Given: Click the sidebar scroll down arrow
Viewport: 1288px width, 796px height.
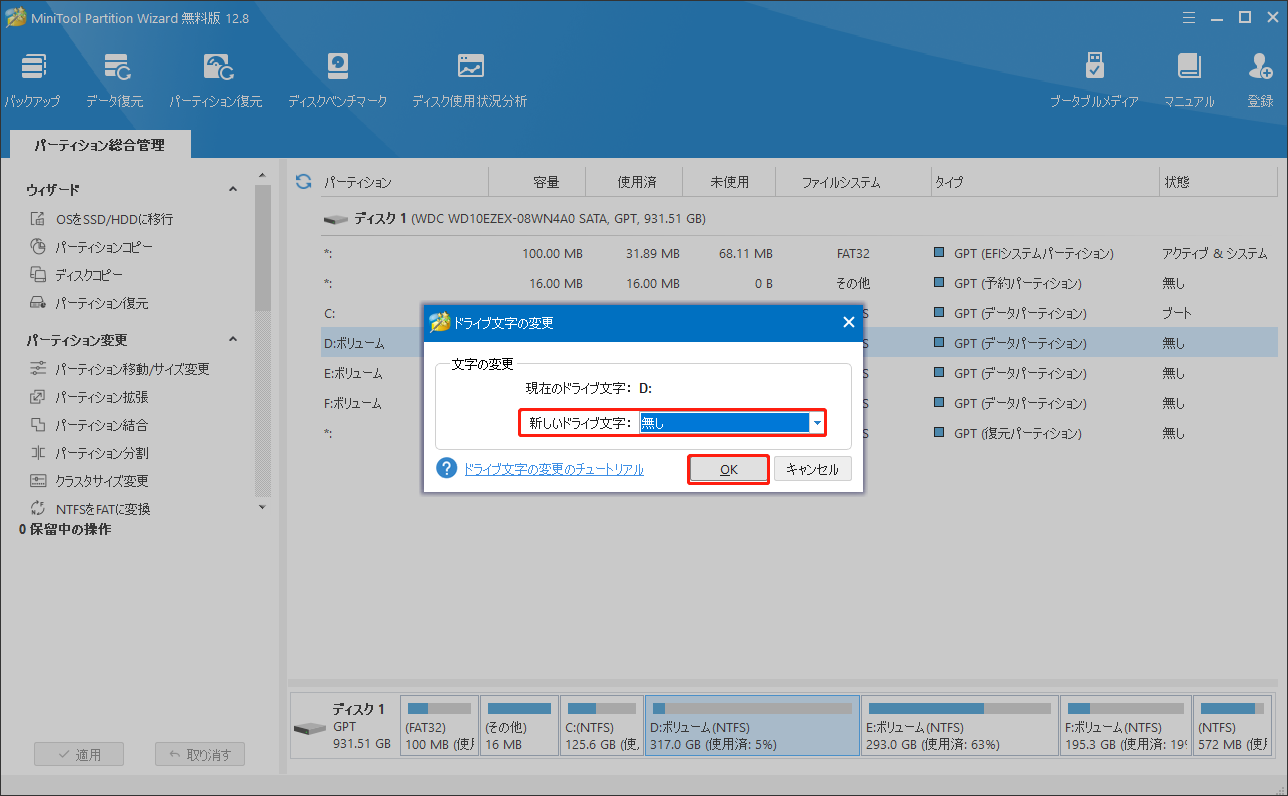Looking at the screenshot, I should (263, 507).
